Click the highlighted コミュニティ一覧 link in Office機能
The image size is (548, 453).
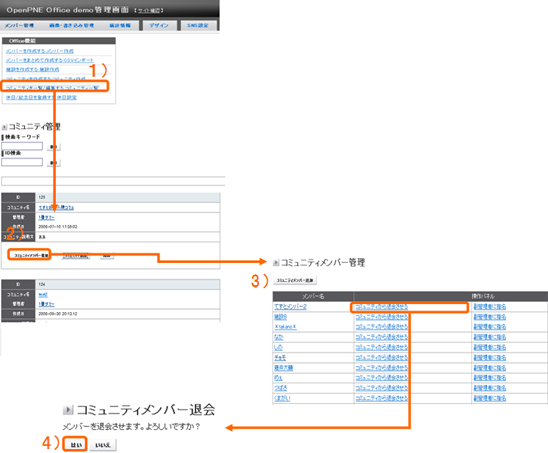pos(52,87)
